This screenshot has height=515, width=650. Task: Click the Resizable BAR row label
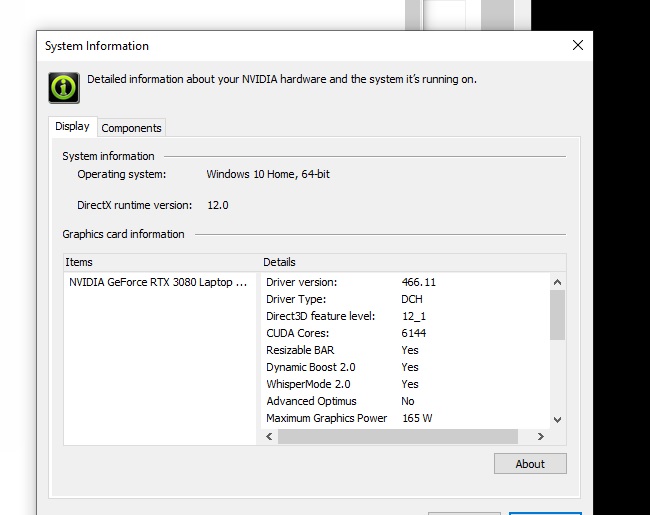click(x=300, y=350)
